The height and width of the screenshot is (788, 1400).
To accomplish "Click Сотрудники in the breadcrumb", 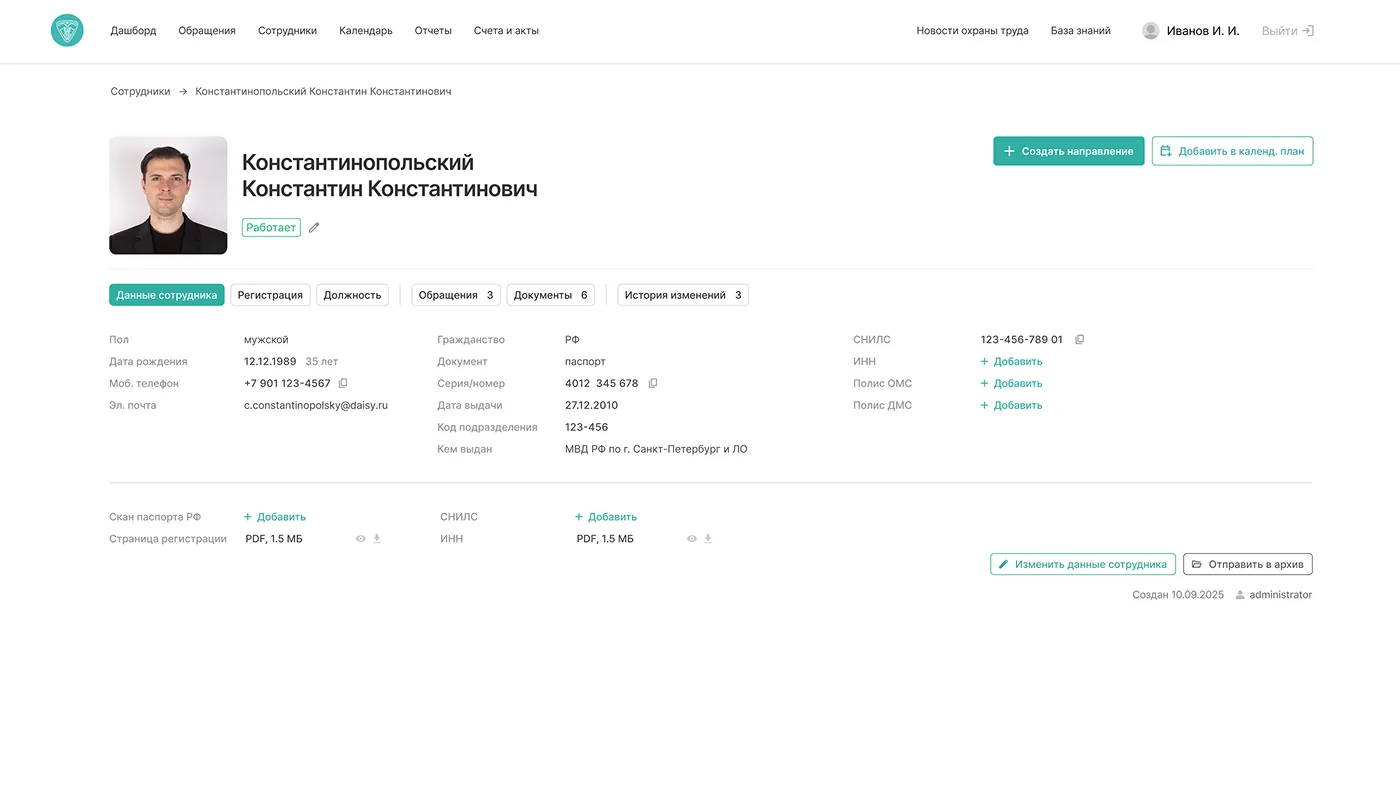I will click(x=140, y=92).
